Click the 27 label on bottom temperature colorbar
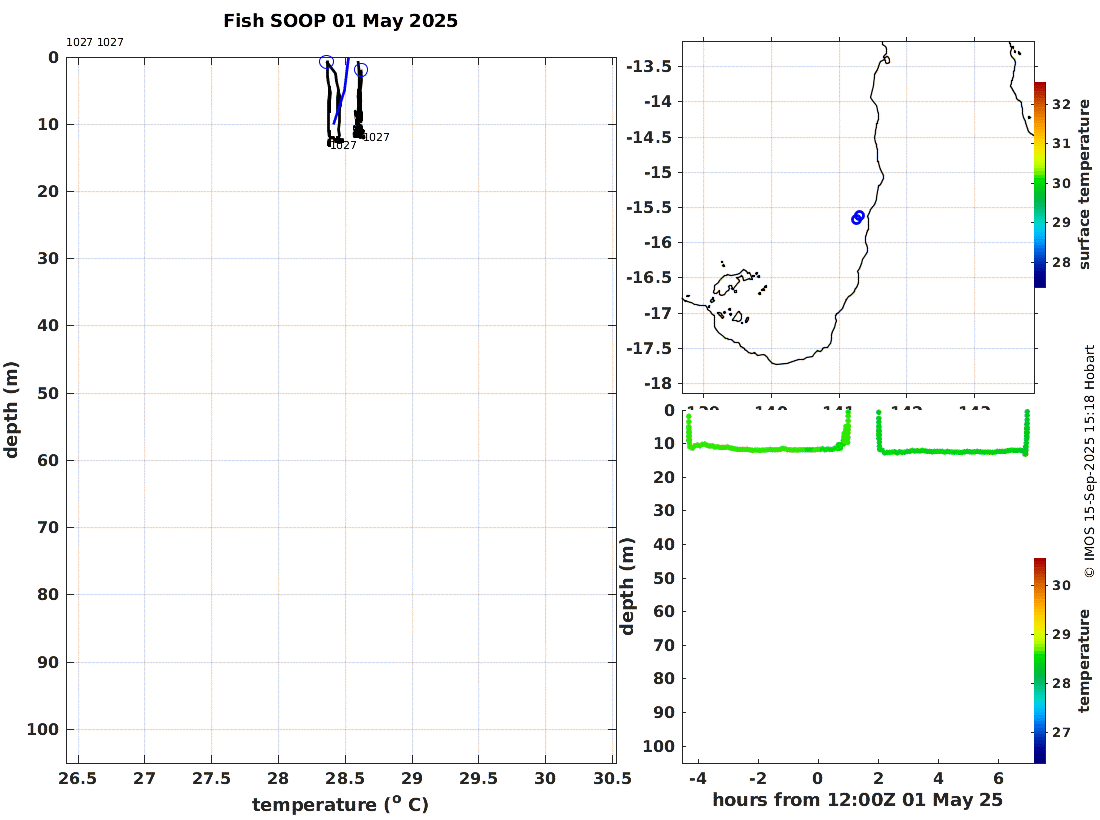Image resolution: width=1100 pixels, height=820 pixels. point(1061,732)
